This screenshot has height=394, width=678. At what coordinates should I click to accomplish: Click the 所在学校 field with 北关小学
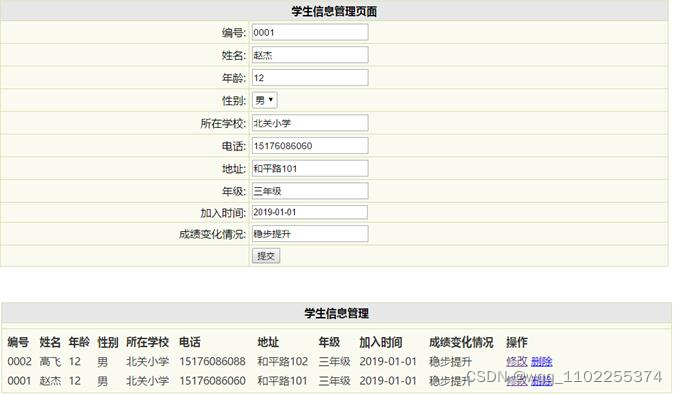click(x=310, y=123)
